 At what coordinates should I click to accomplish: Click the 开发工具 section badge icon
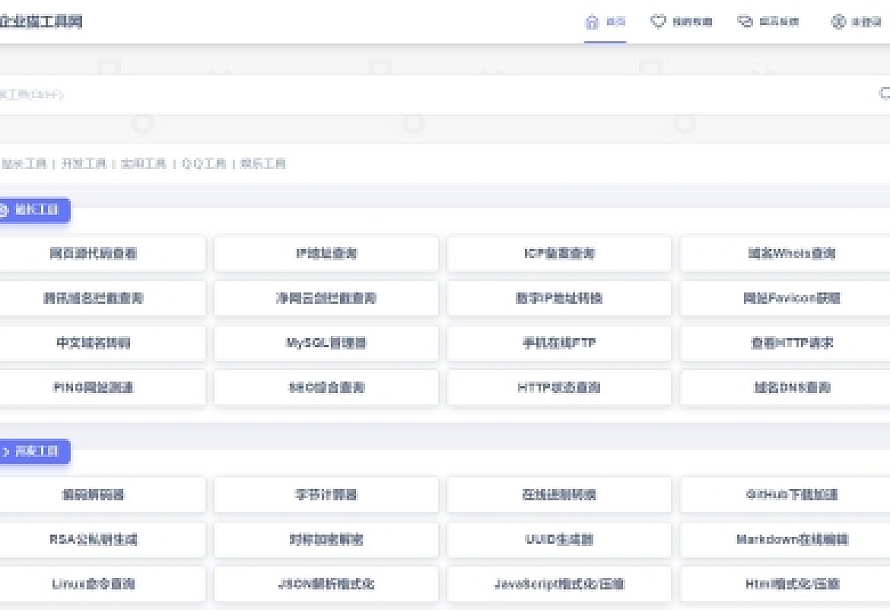point(3,452)
